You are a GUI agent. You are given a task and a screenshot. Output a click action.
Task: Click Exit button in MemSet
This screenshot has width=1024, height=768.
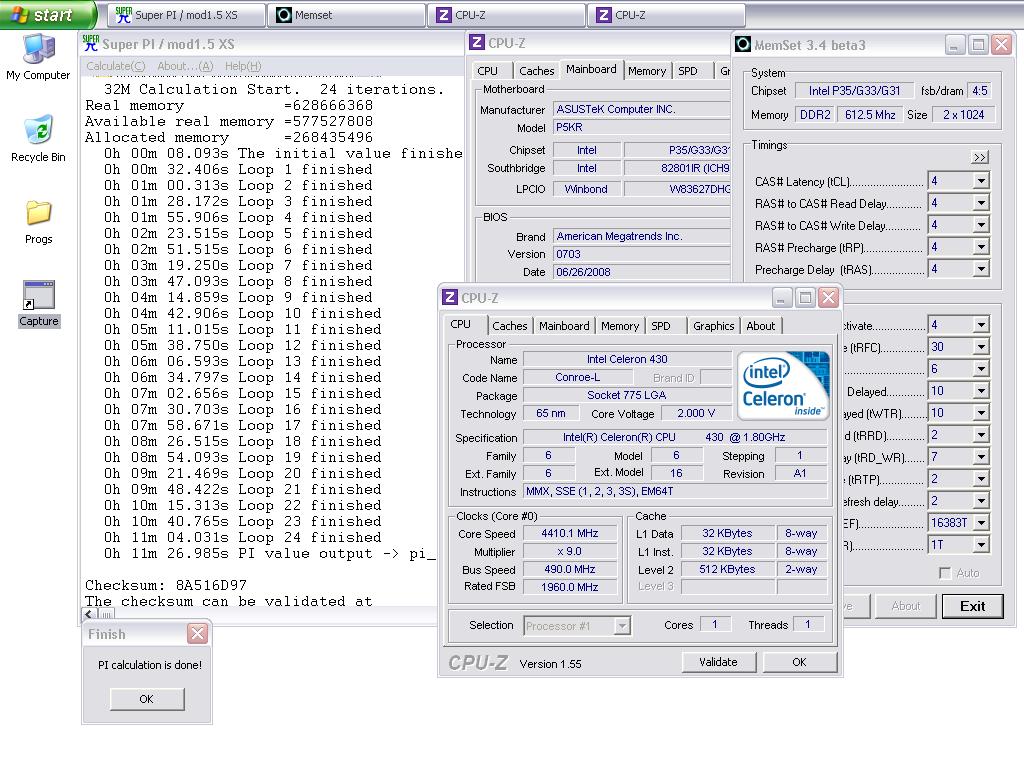click(972, 606)
